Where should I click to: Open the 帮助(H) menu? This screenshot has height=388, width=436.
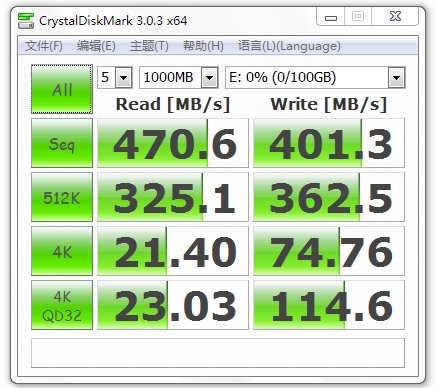203,46
